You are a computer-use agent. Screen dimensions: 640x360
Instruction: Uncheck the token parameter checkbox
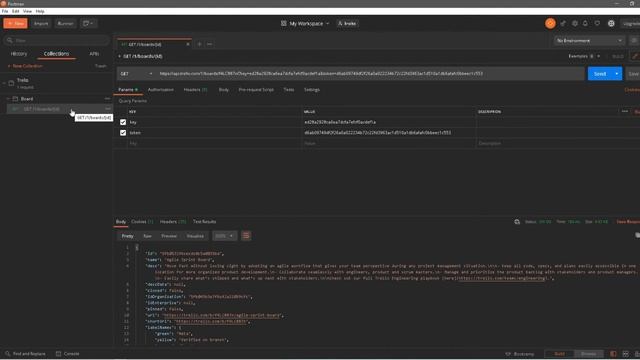click(123, 133)
